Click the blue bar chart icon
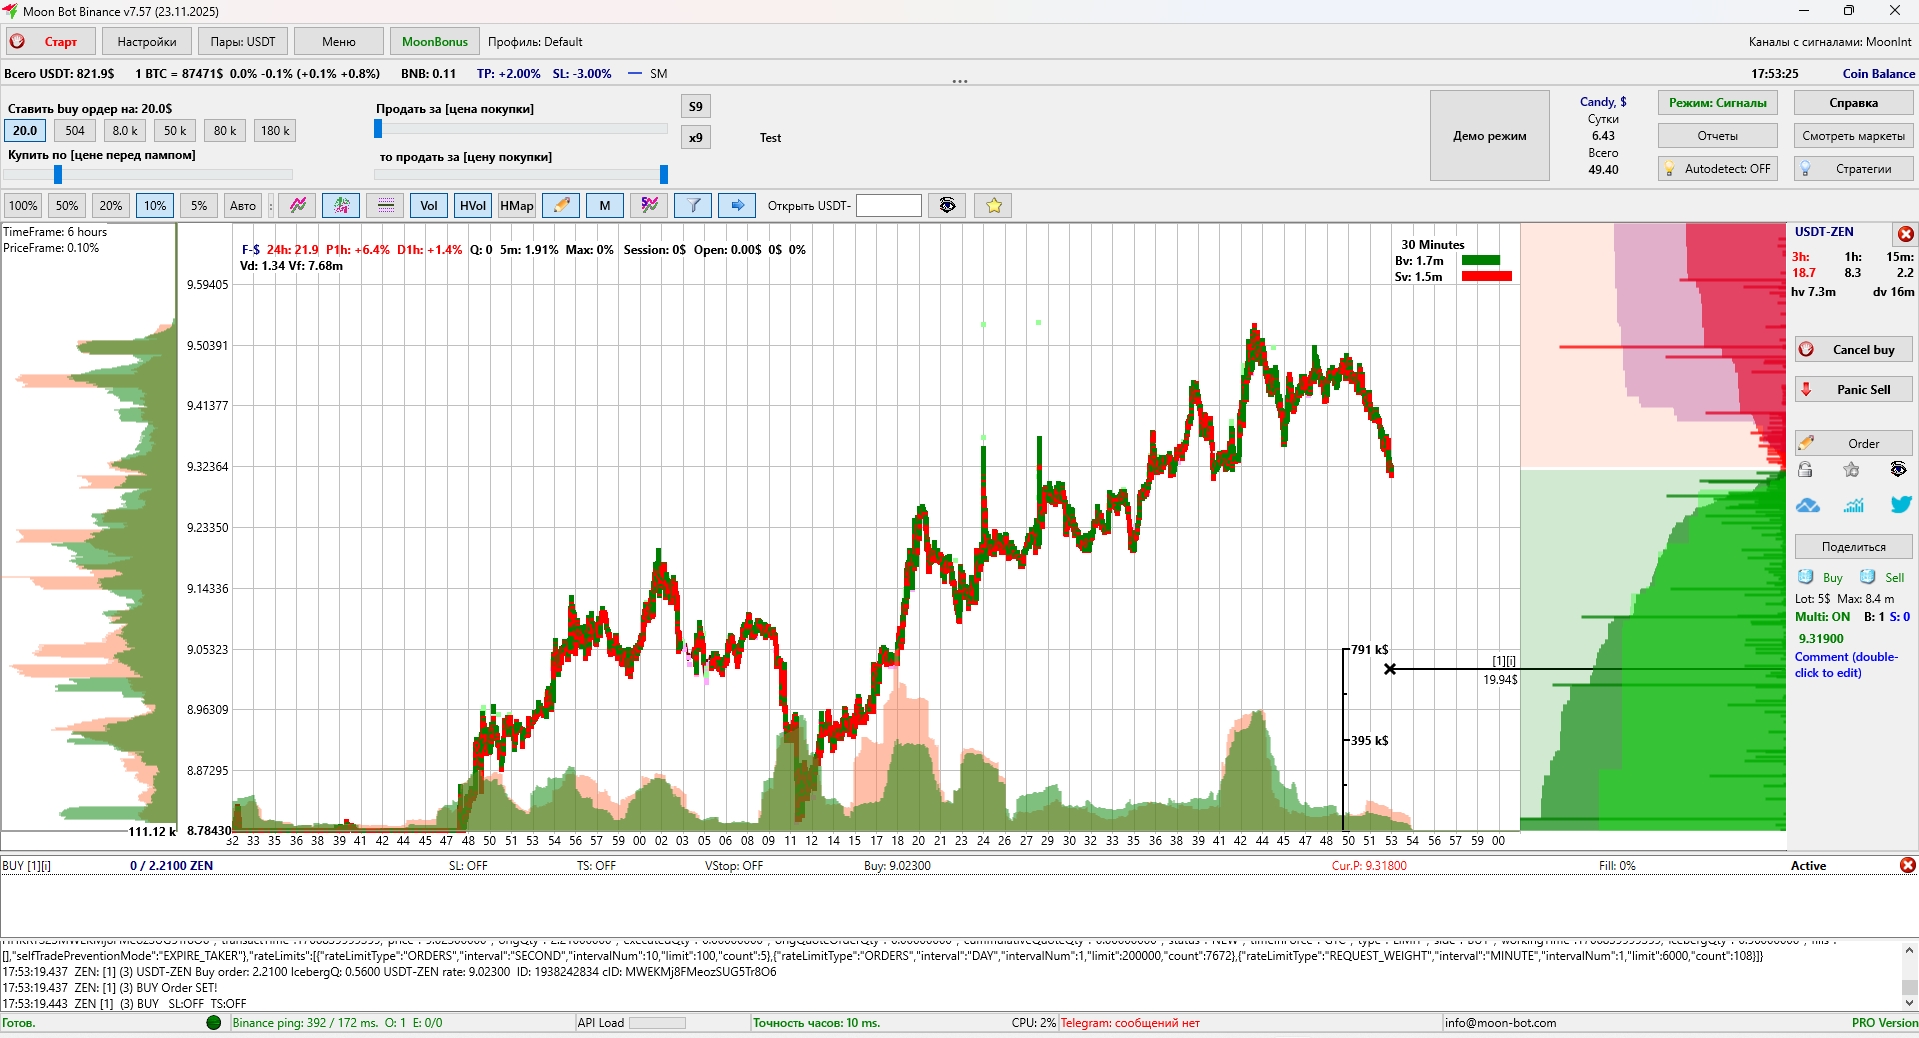The height and width of the screenshot is (1038, 1919). pos(1853,505)
